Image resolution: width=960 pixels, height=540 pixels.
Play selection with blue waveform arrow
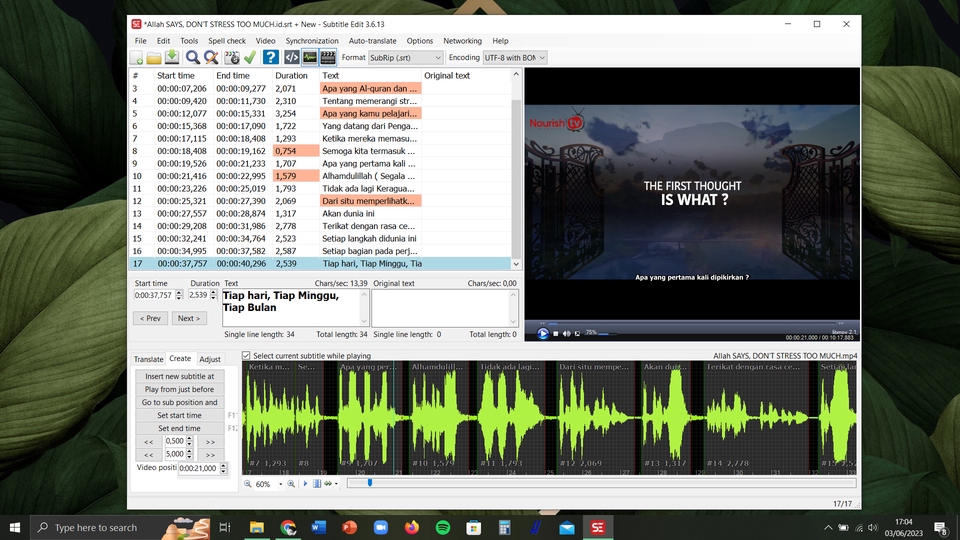(305, 484)
